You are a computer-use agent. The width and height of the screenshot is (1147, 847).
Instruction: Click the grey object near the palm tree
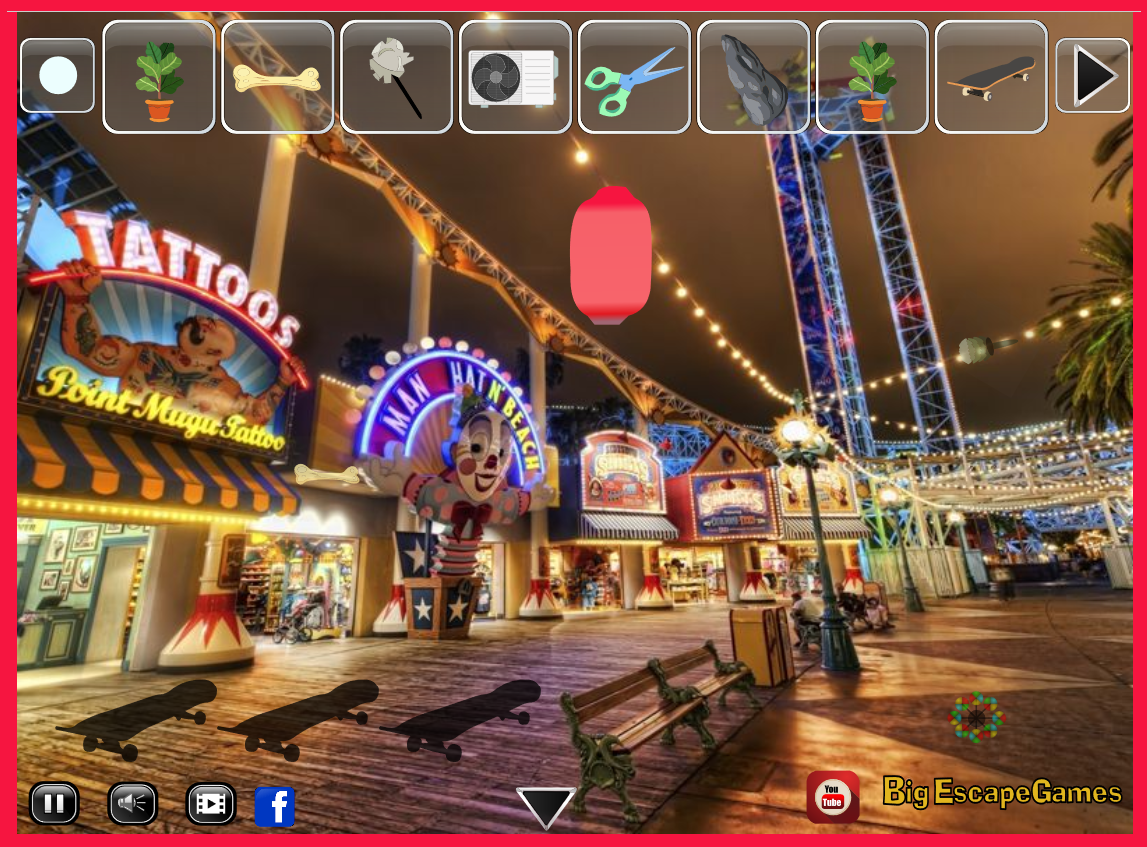[x=975, y=350]
